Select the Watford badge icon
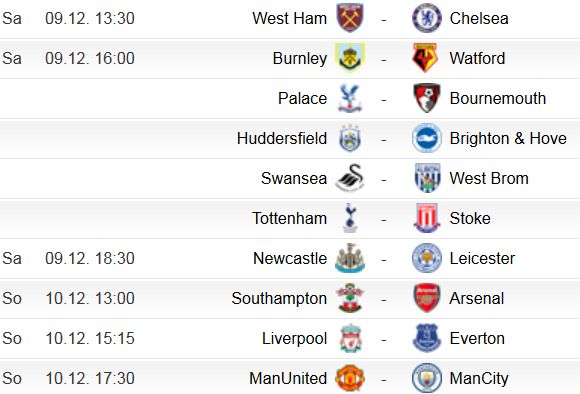This screenshot has height=394, width=580. (x=426, y=58)
